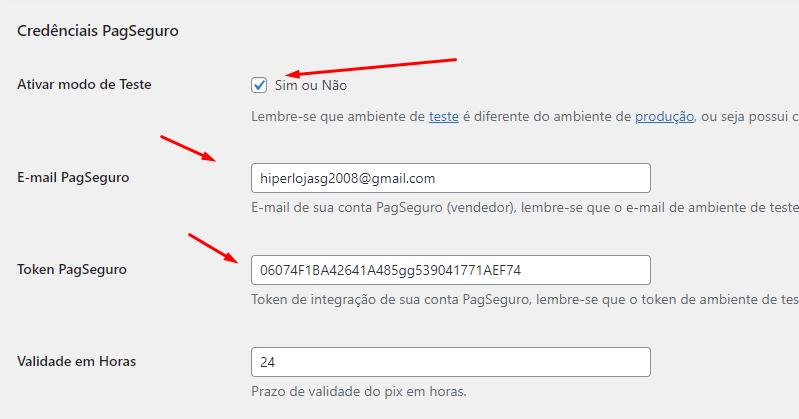Select 'Prazo de validade do pix em horas.' text

[x=359, y=391]
